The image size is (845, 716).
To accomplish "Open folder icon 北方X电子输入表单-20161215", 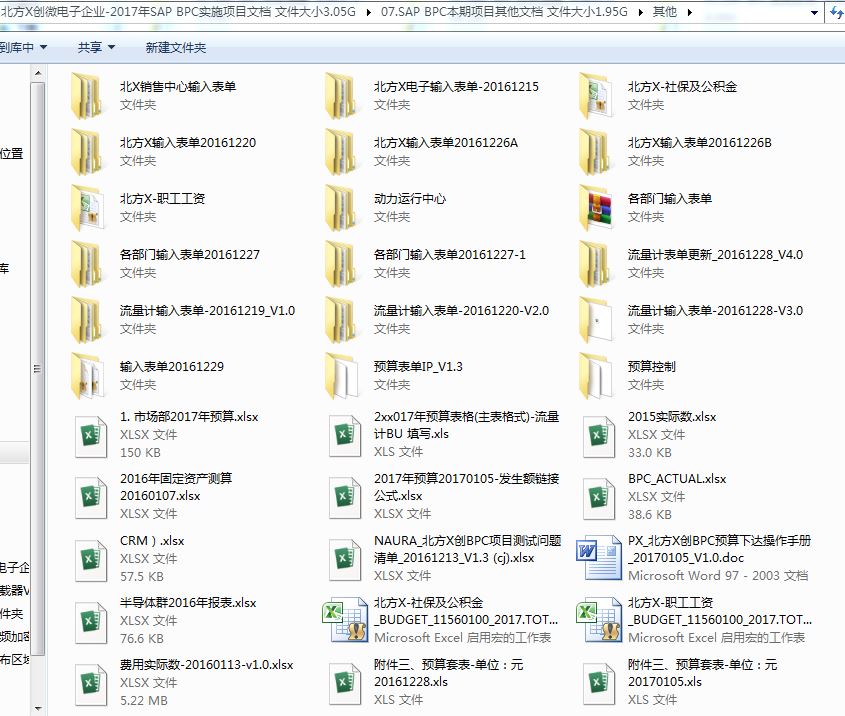I will pyautogui.click(x=341, y=96).
